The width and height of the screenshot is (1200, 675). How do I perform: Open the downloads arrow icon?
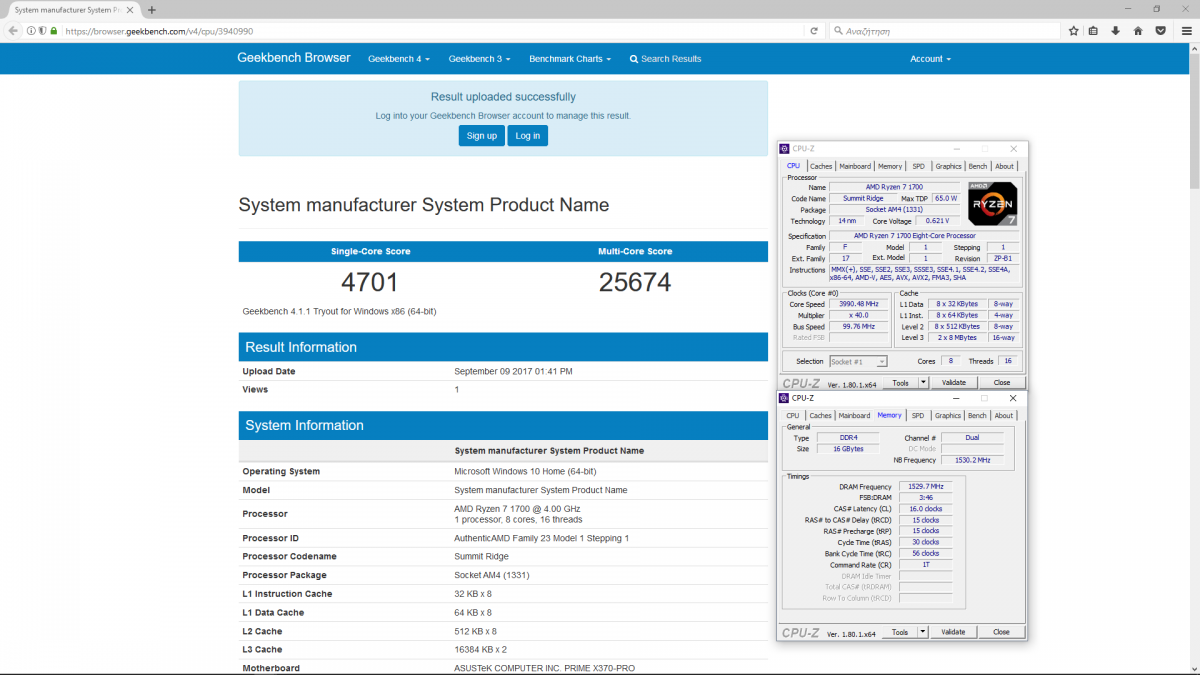pyautogui.click(x=1116, y=31)
